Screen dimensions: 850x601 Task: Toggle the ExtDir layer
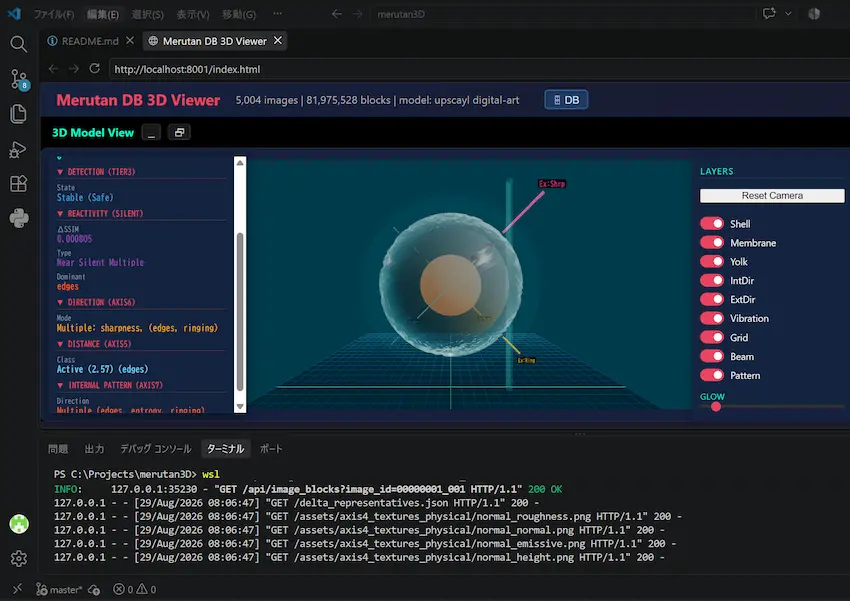pyautogui.click(x=712, y=299)
